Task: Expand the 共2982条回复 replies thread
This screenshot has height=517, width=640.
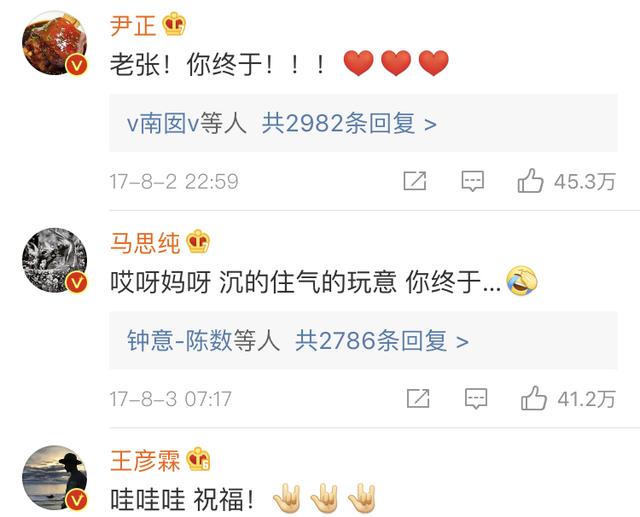Action: coord(349,123)
